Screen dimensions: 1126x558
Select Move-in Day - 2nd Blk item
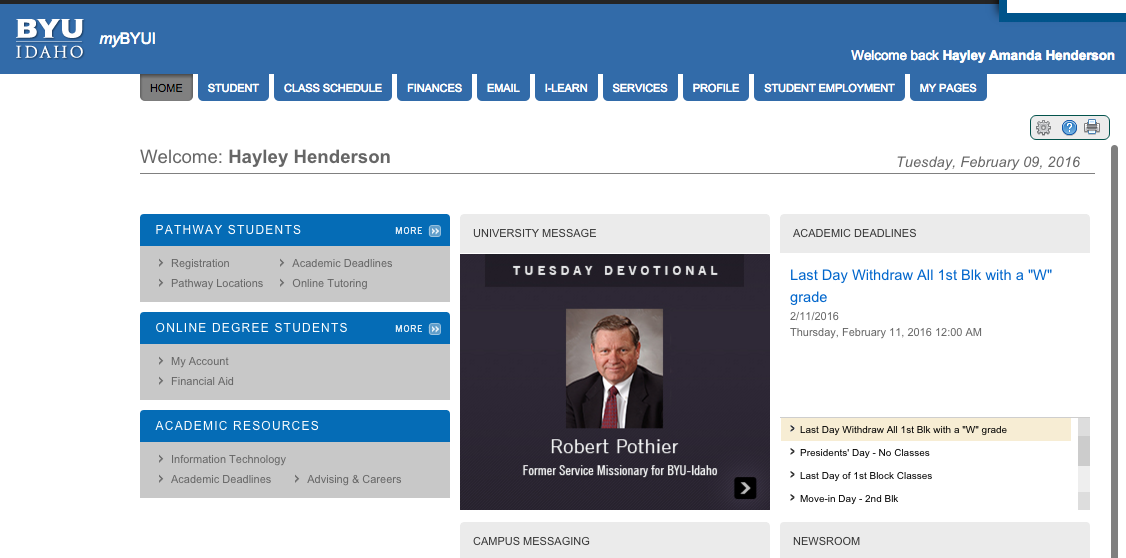849,499
